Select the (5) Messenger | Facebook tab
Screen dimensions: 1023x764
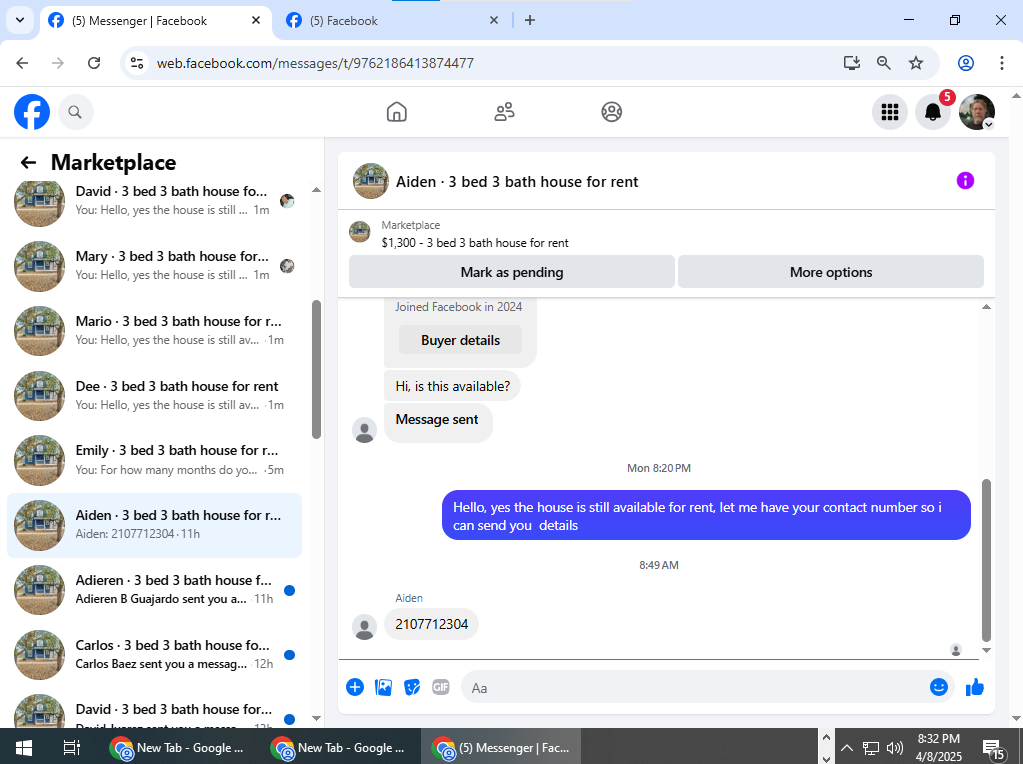[155, 21]
